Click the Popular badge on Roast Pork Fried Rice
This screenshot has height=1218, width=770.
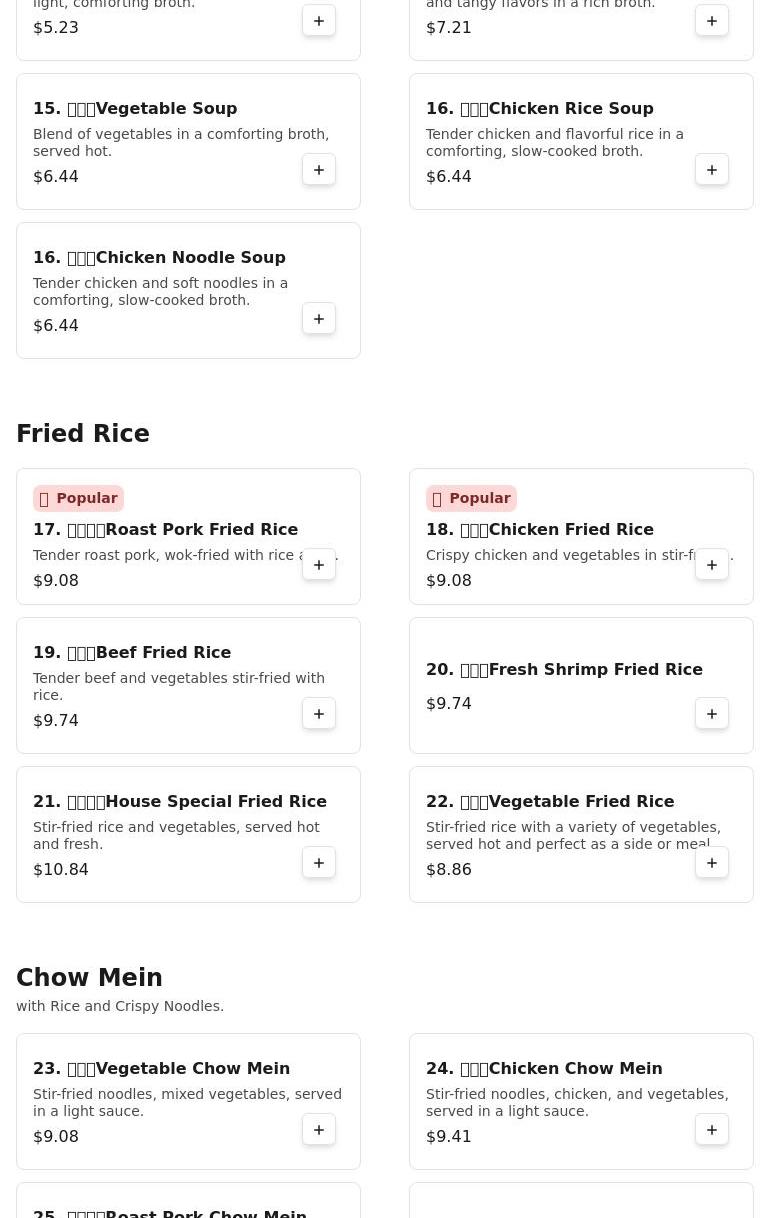78,498
